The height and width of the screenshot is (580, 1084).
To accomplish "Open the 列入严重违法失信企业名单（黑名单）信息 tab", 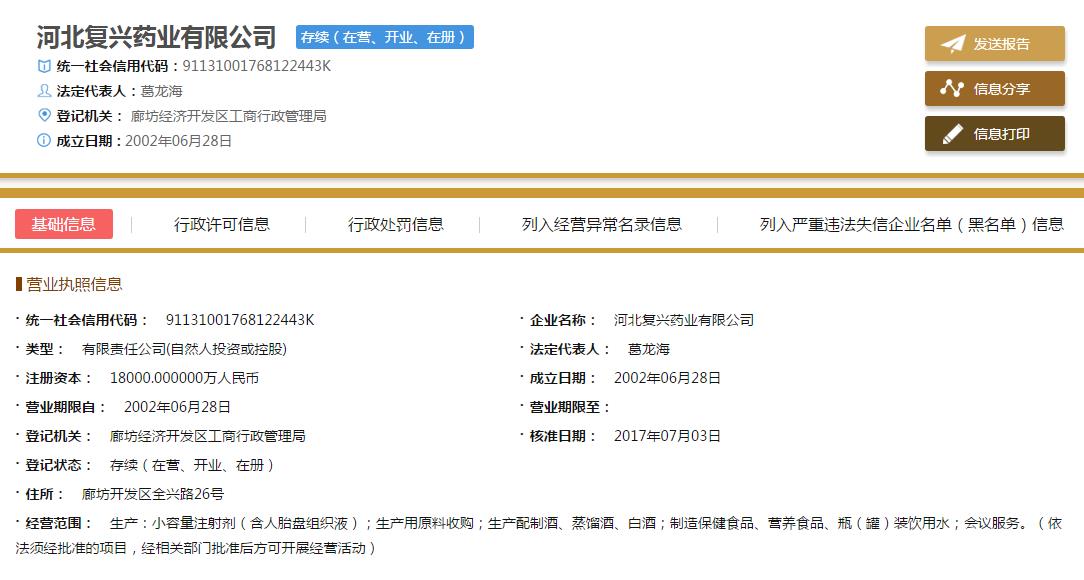I will click(x=911, y=224).
